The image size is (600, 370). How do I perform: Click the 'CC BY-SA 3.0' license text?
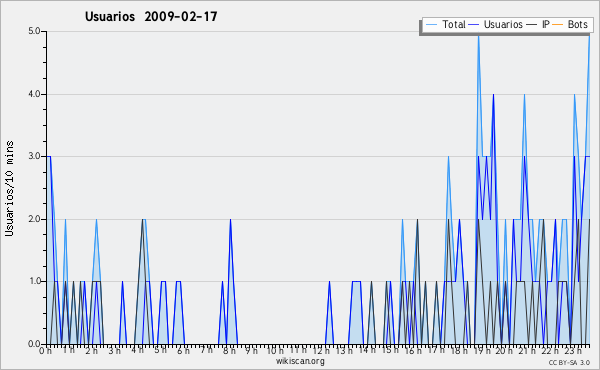569,362
